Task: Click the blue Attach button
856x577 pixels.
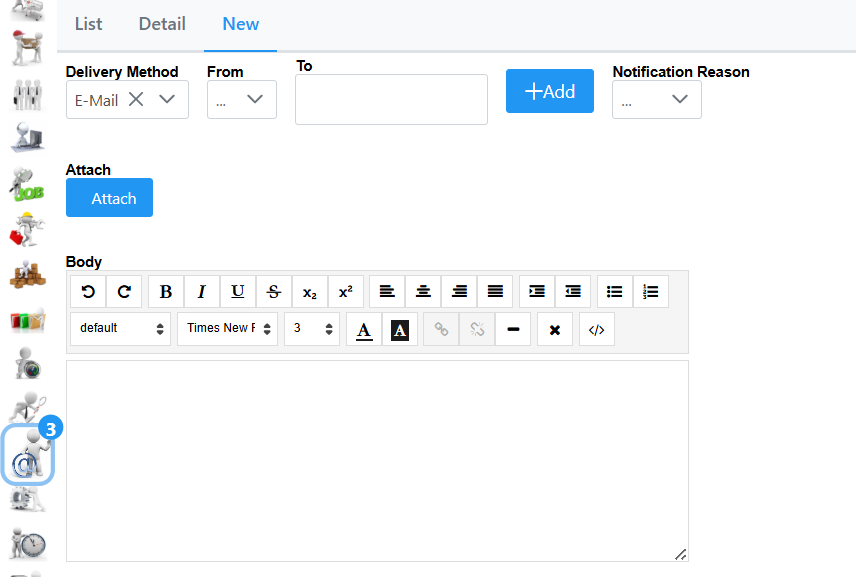Action: click(x=109, y=198)
